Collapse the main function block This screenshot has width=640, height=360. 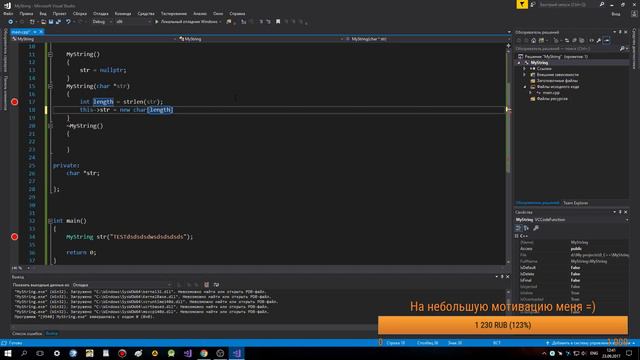(50, 221)
